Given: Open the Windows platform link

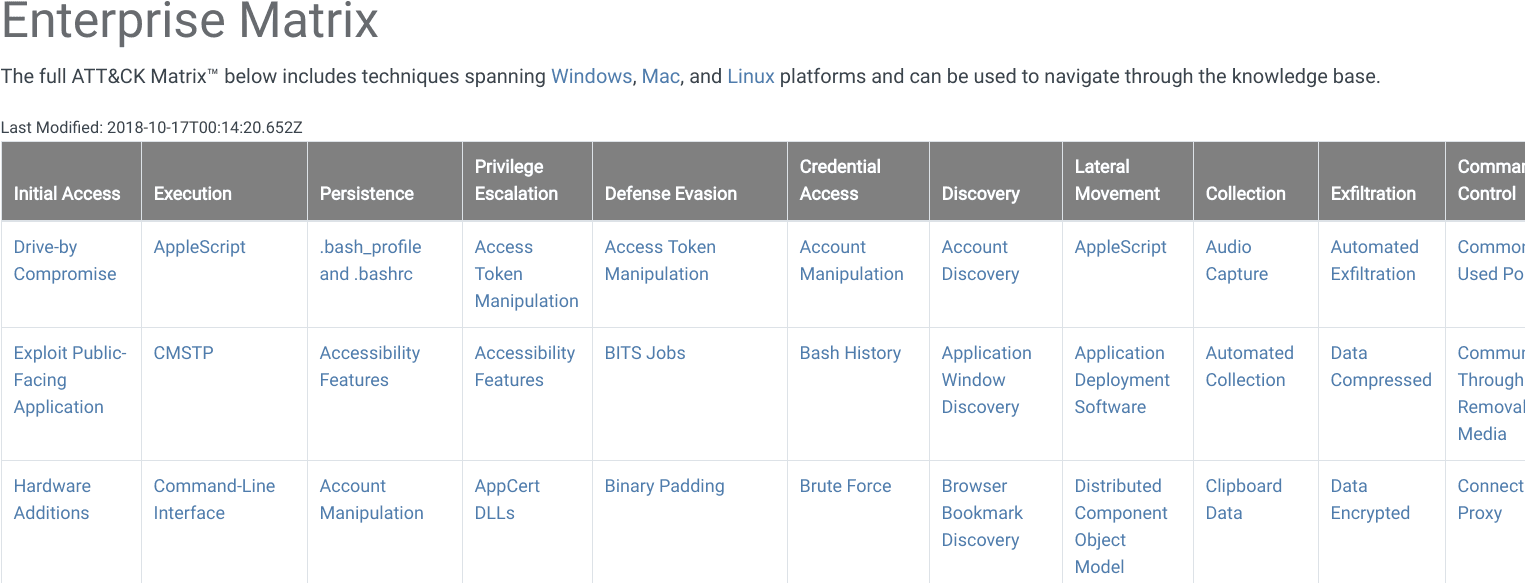Looking at the screenshot, I should tap(590, 76).
